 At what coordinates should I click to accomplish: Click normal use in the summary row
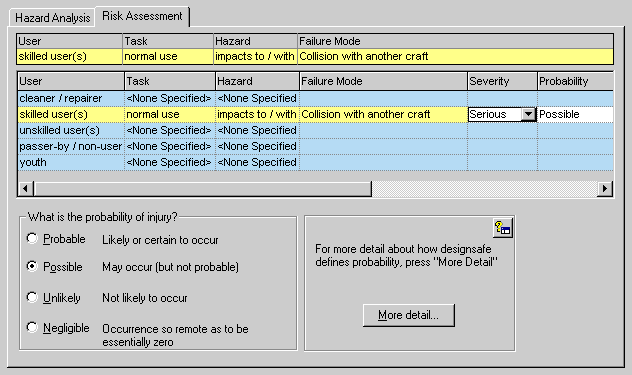click(x=168, y=56)
